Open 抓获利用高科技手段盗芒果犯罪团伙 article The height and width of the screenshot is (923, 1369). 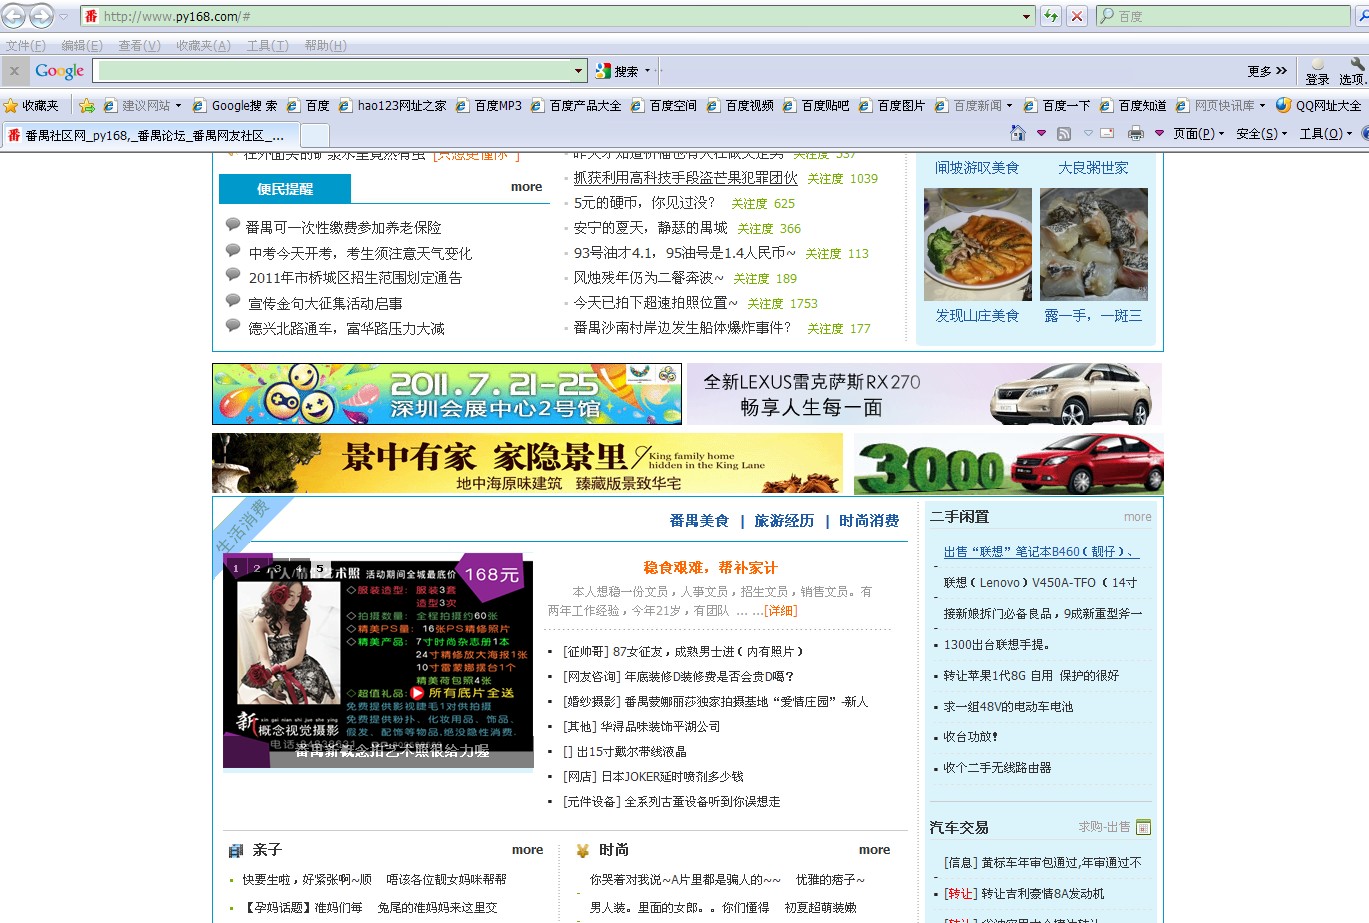click(685, 178)
